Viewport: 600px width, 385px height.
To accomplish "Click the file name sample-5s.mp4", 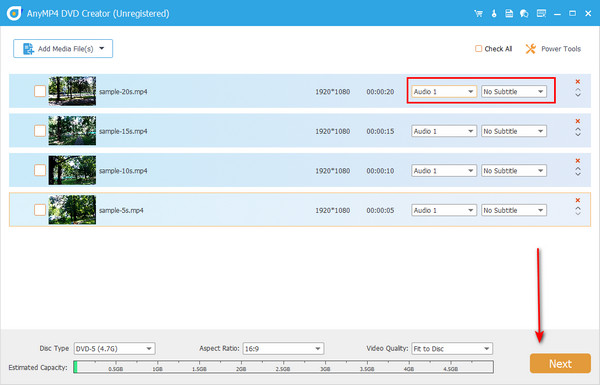I will 121,210.
